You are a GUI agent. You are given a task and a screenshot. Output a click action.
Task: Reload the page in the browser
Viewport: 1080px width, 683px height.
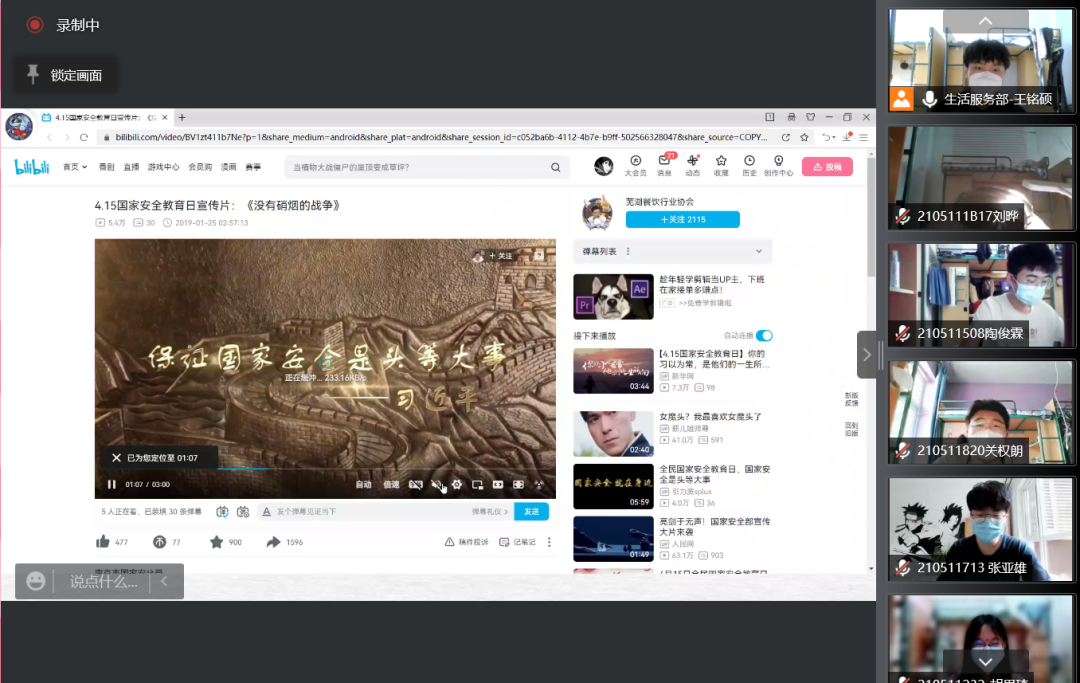[84, 137]
